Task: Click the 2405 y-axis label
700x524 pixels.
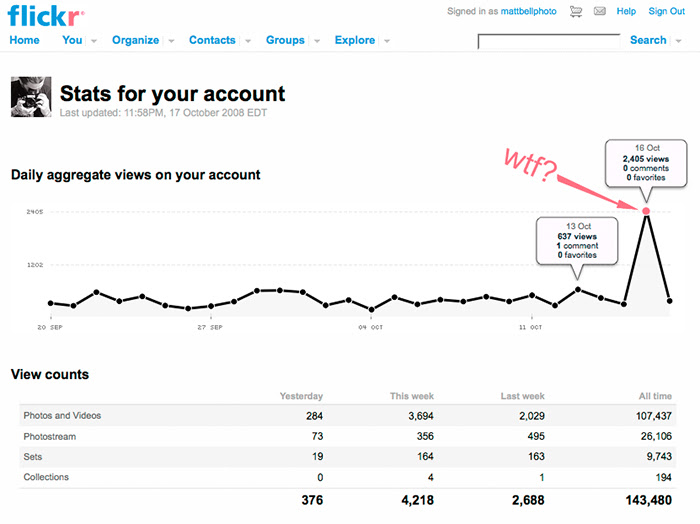Action: 35,212
